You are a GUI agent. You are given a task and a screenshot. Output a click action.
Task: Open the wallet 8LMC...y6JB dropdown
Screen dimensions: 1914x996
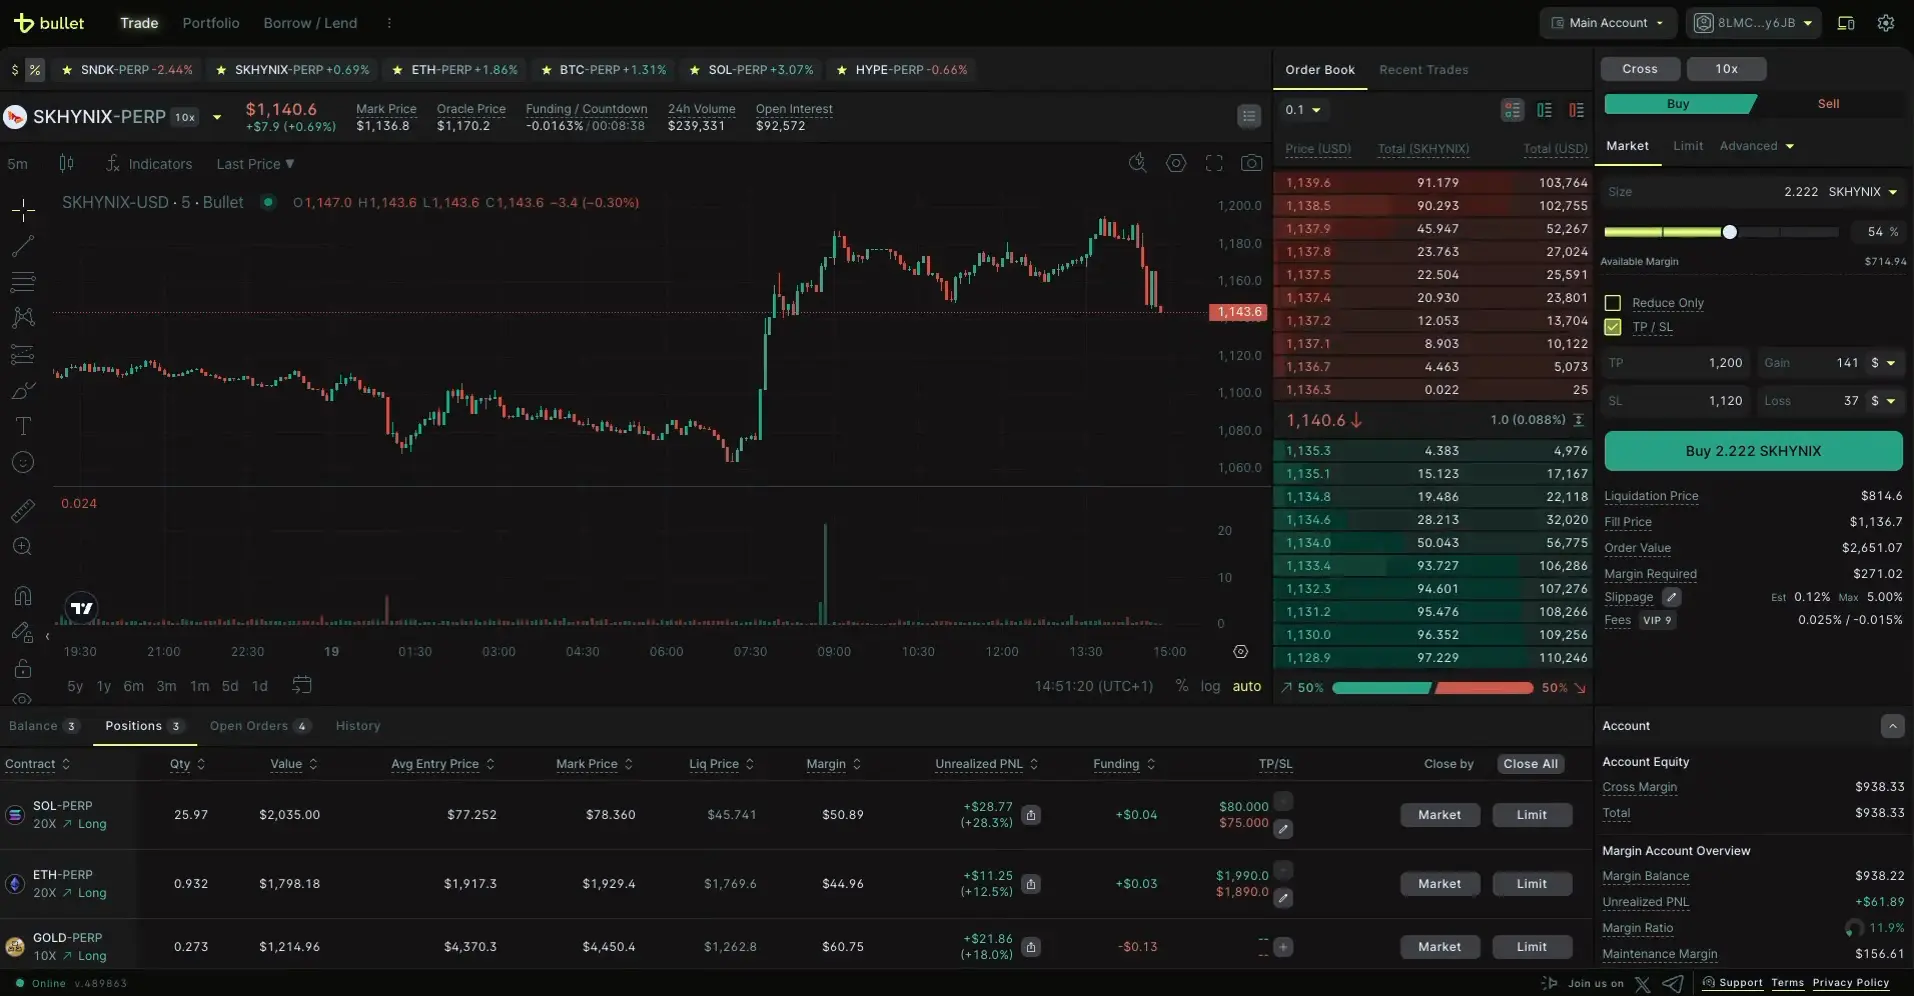coord(1754,23)
